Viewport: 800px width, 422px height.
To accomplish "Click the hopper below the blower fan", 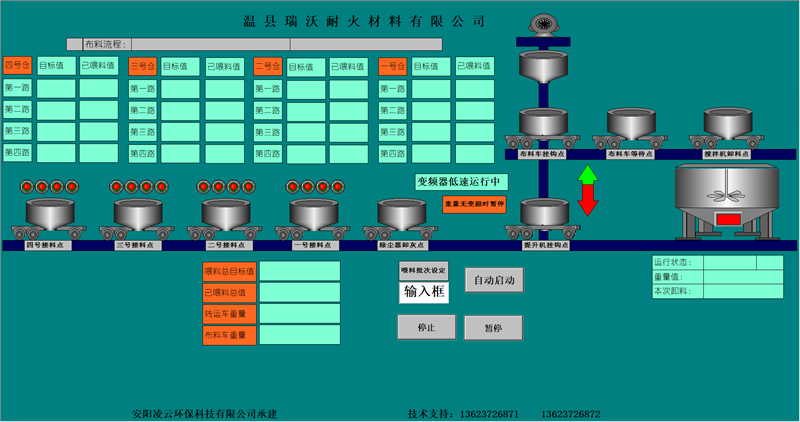I will 543,68.
